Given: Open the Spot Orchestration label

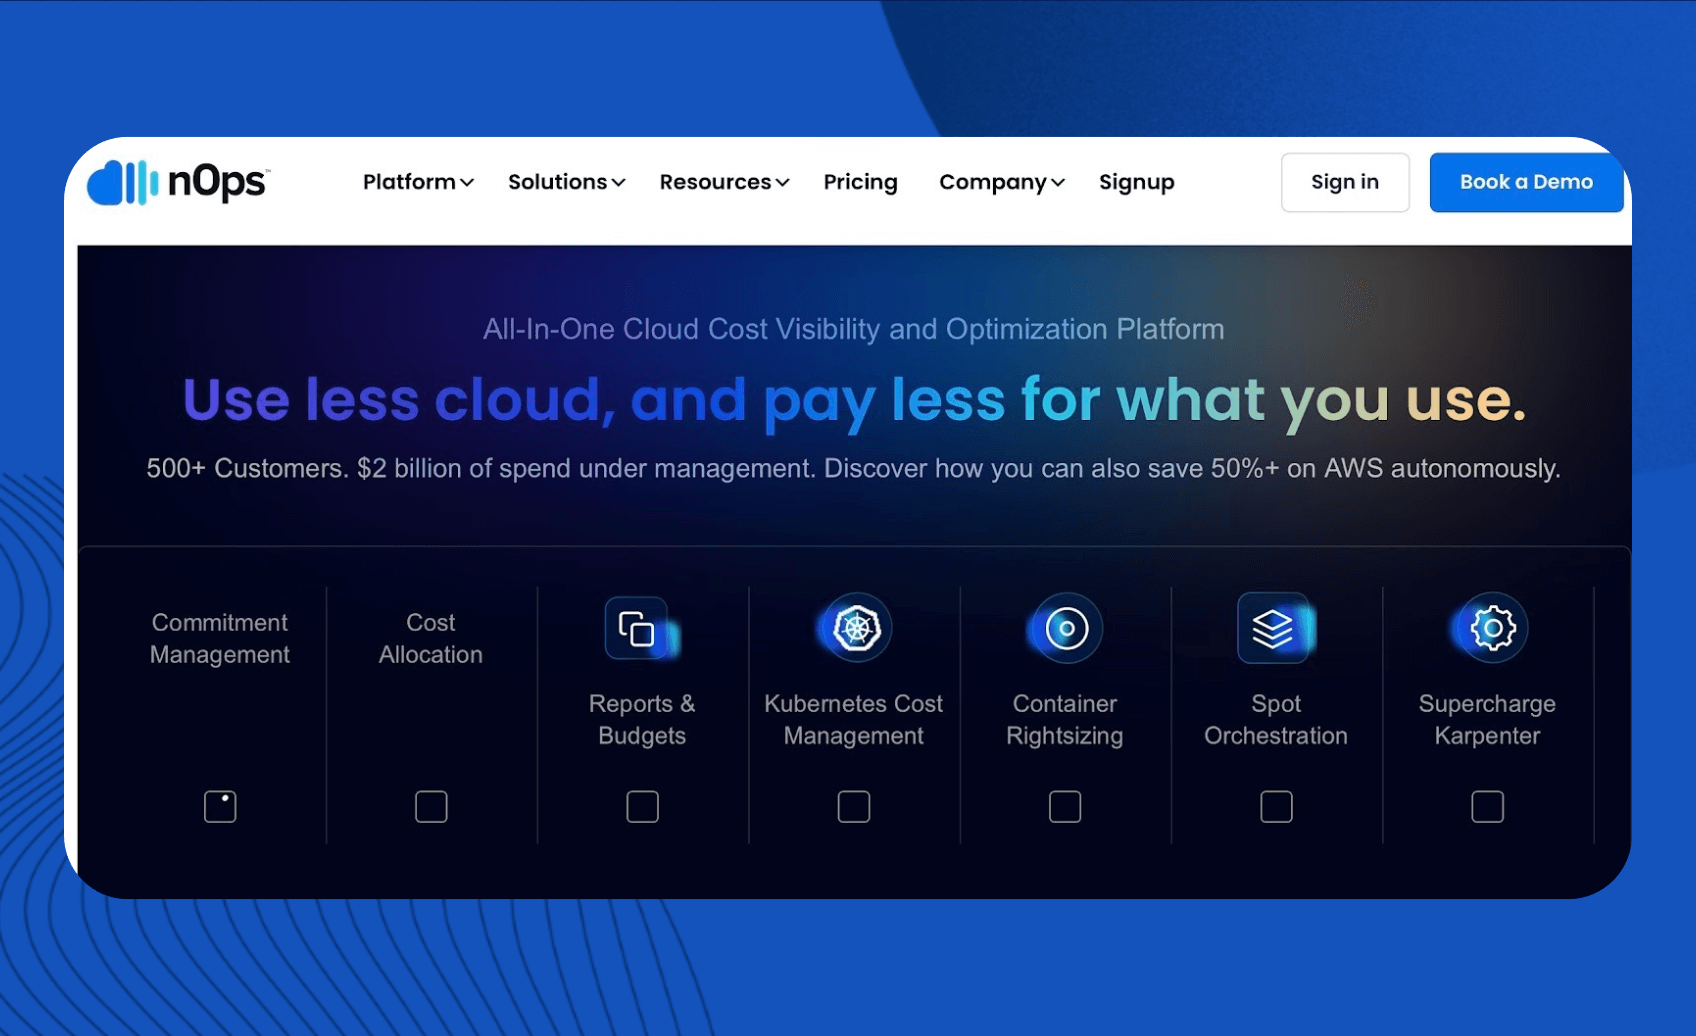Looking at the screenshot, I should [x=1276, y=719].
